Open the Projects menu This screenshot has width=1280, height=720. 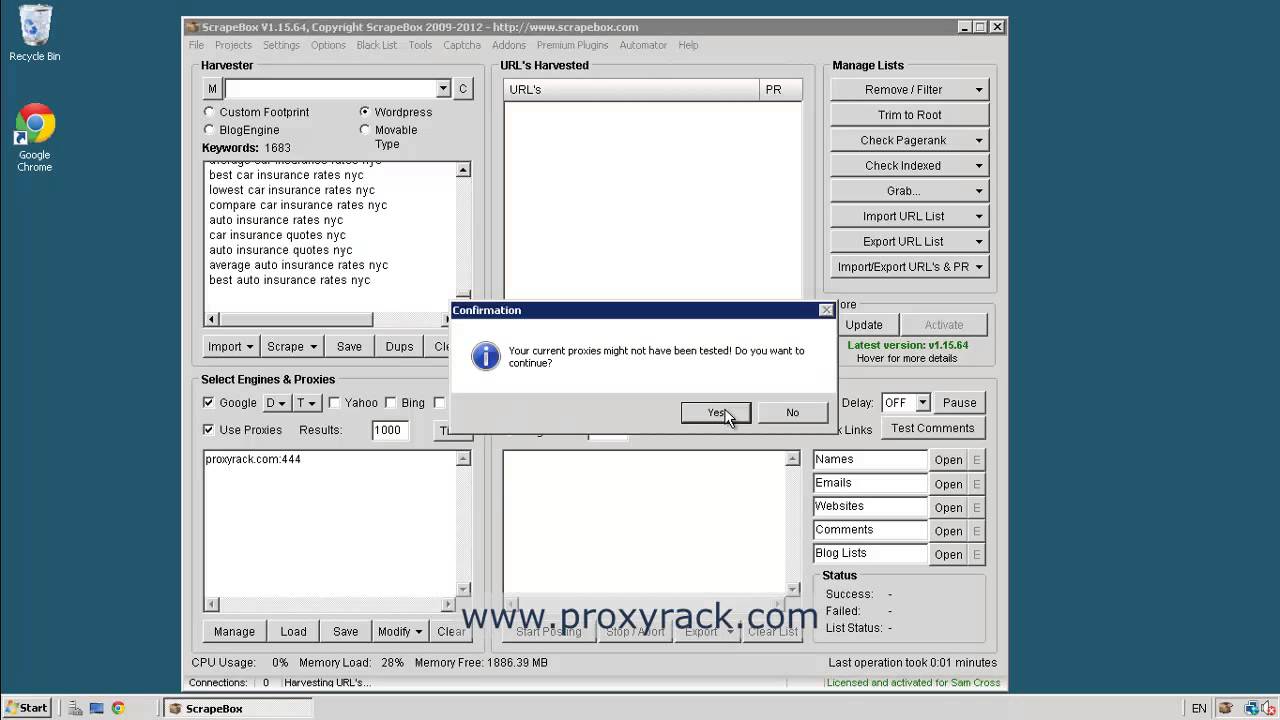[x=233, y=45]
